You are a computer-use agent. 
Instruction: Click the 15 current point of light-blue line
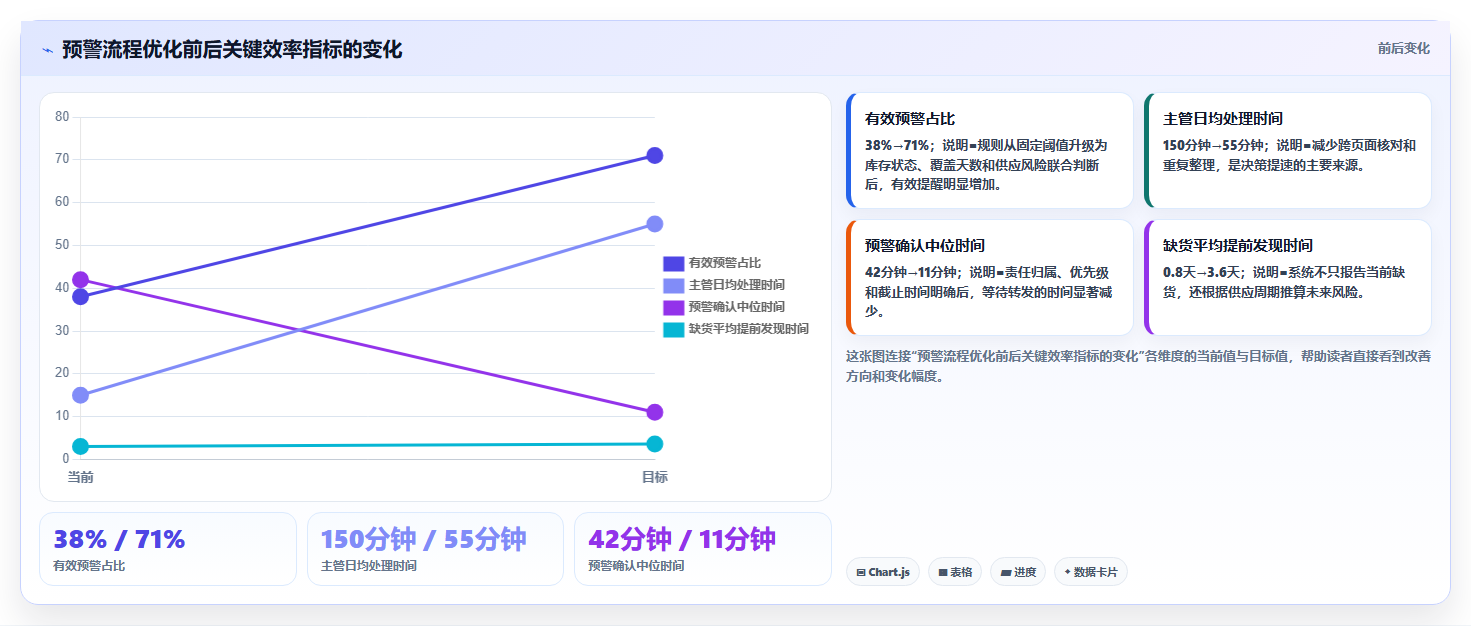[x=81, y=395]
